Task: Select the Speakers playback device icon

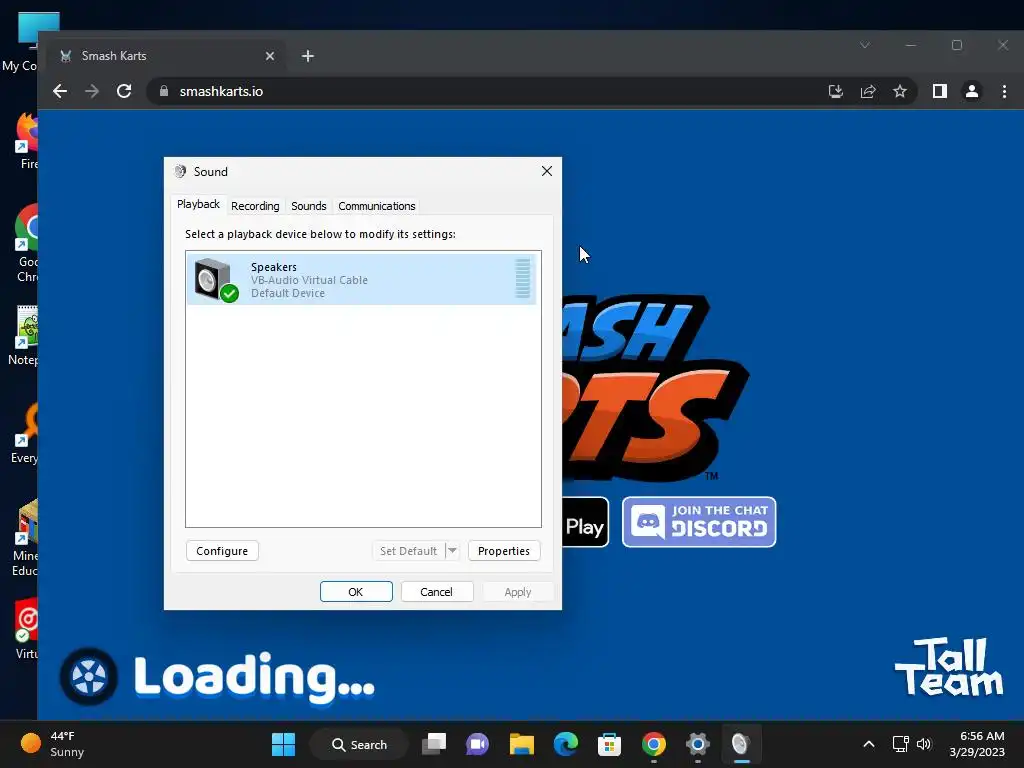Action: [x=217, y=280]
